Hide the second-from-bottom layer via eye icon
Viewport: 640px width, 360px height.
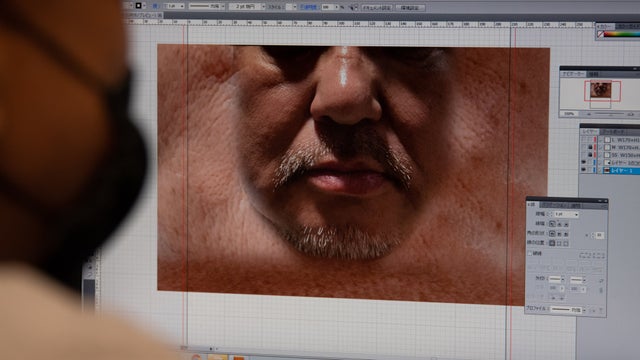[x=584, y=162]
